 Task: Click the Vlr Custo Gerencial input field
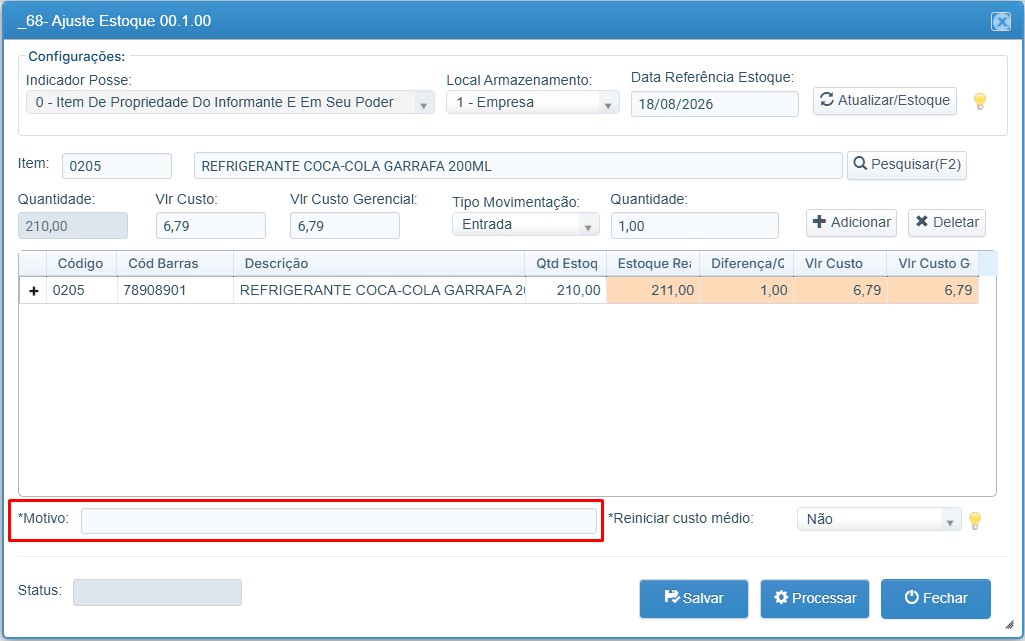click(344, 226)
